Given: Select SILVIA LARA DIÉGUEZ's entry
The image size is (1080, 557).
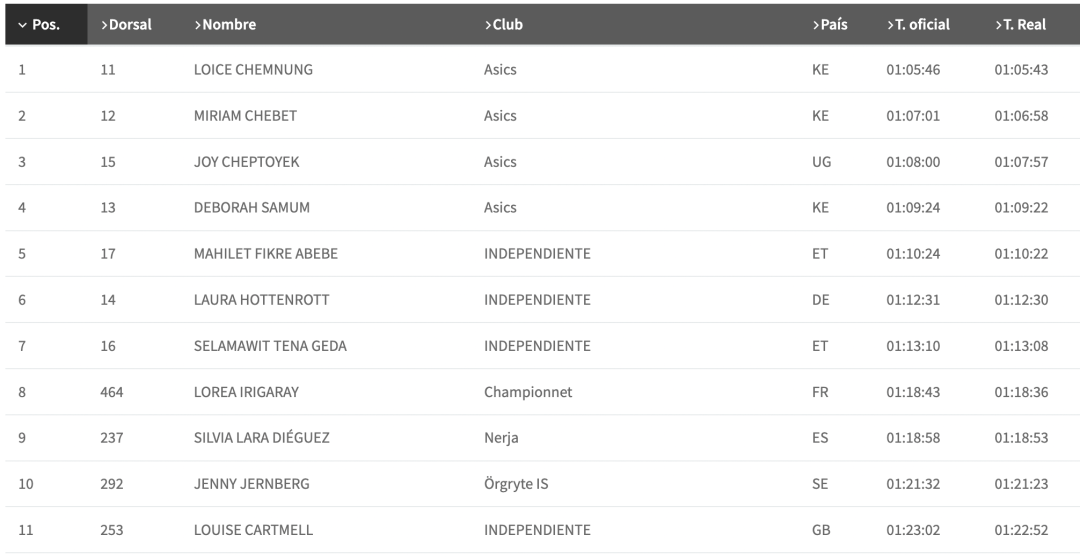Looking at the screenshot, I should point(261,438).
